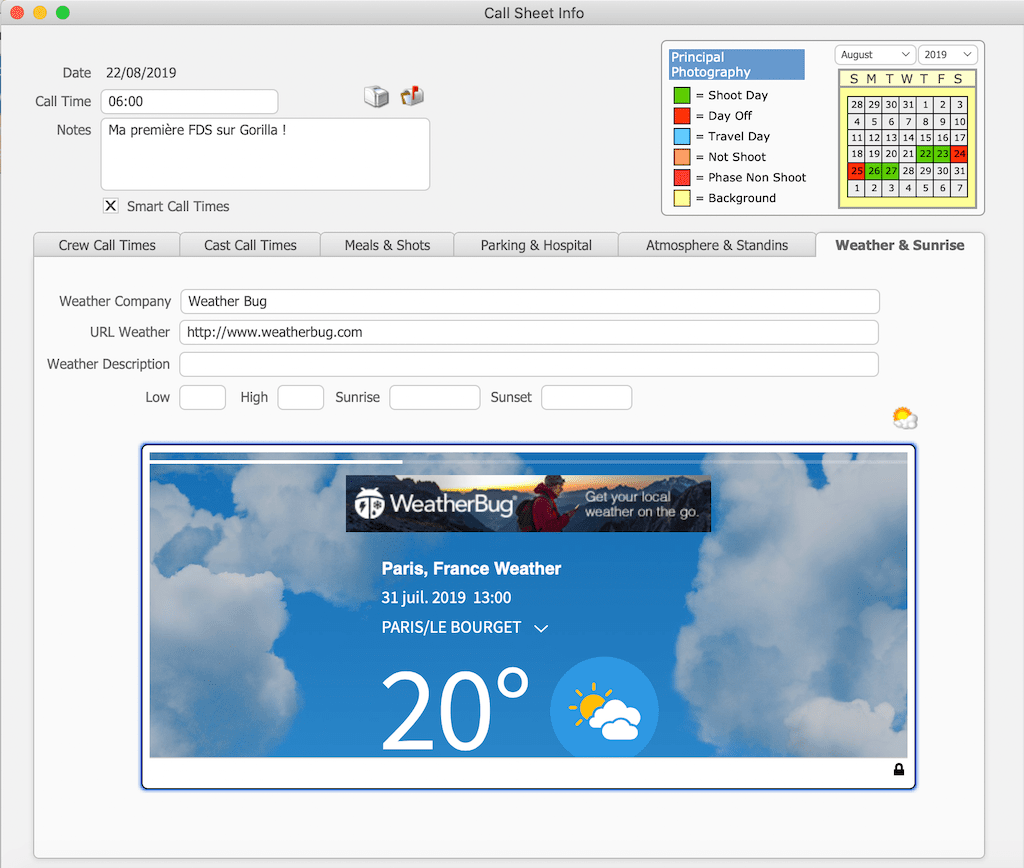Click the sun-and-cloud weather fetch icon
The height and width of the screenshot is (868, 1024).
click(x=904, y=418)
